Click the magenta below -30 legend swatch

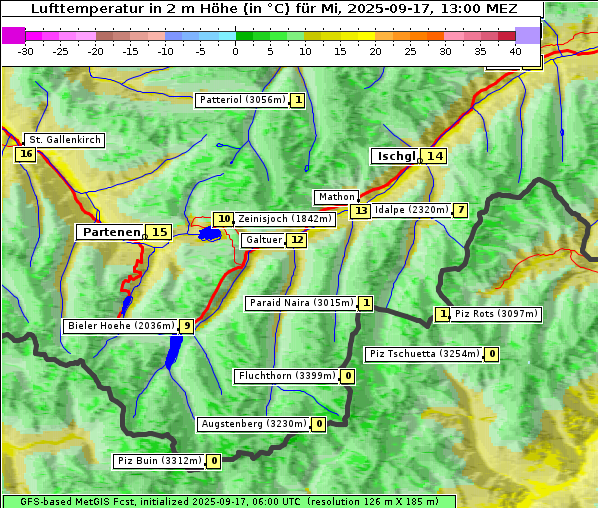[14, 35]
